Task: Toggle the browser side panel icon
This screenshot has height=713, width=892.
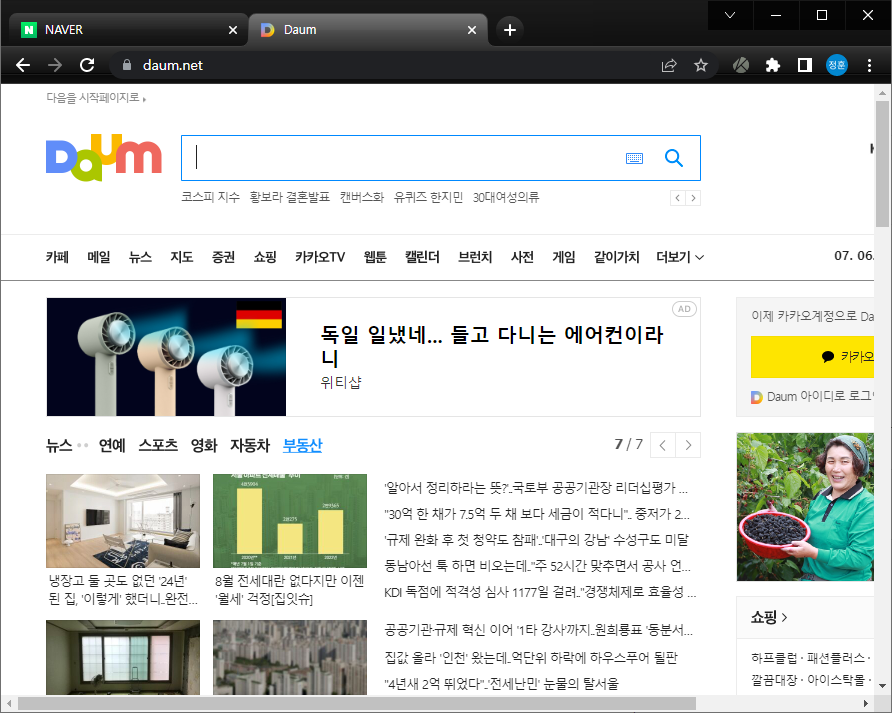Action: tap(804, 65)
